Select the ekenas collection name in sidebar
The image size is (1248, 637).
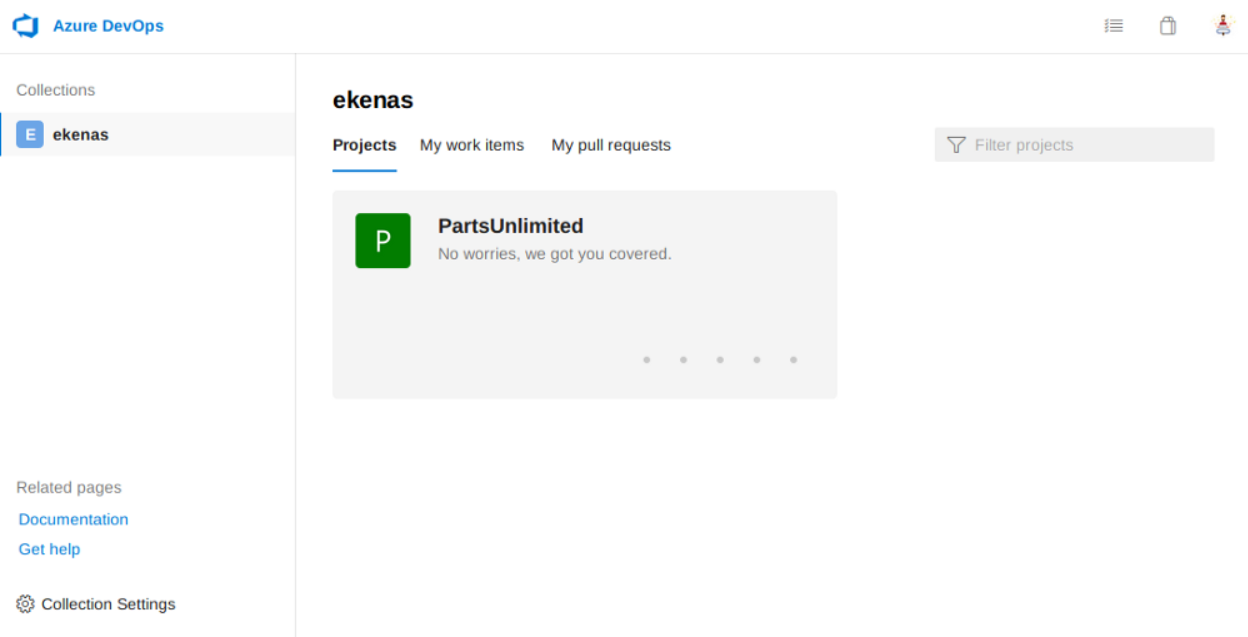pos(81,135)
